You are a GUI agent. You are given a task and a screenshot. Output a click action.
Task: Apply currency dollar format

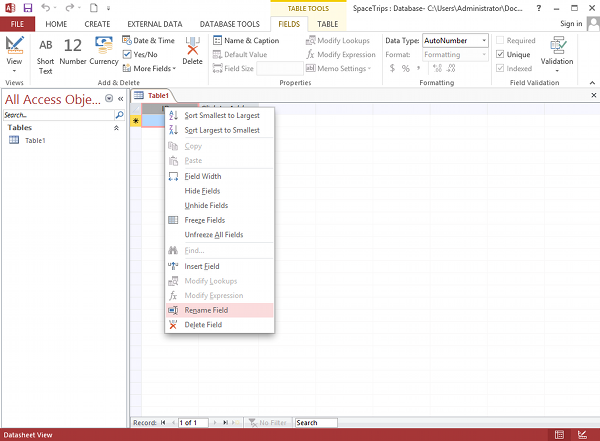(392, 68)
